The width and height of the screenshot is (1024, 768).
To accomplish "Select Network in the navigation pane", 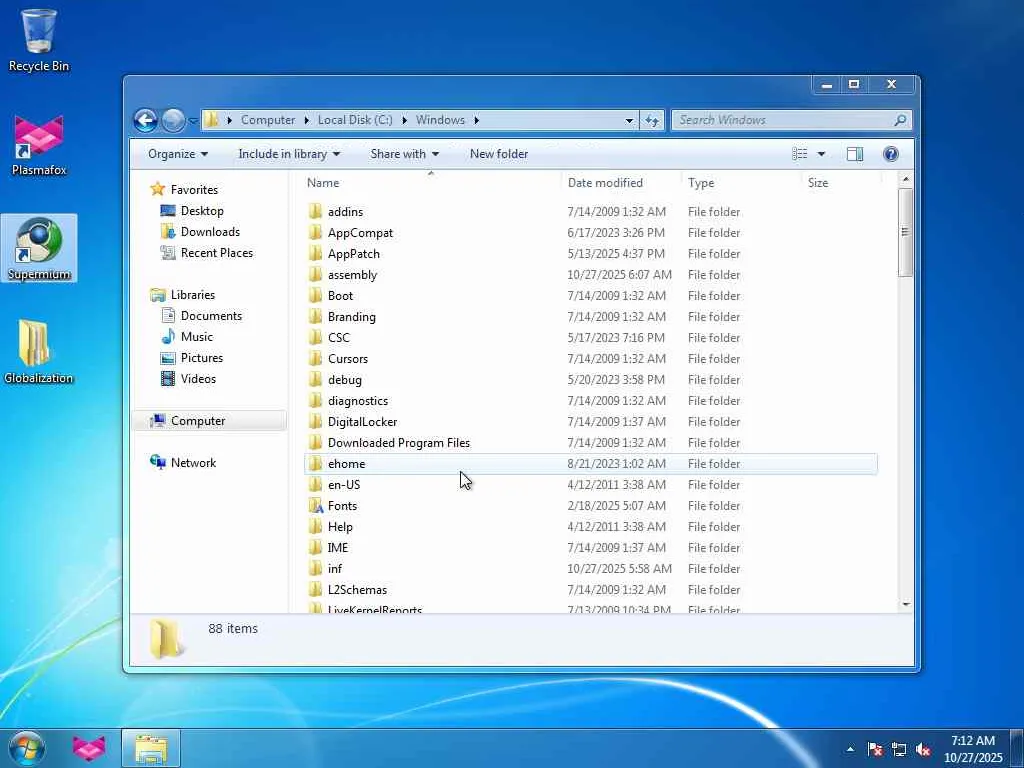I will coord(193,463).
